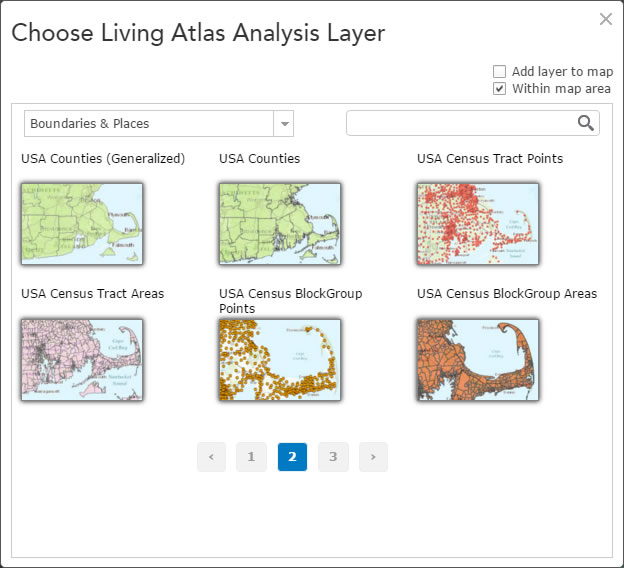Pick USA Census Tract Points thumbnail

[478, 223]
